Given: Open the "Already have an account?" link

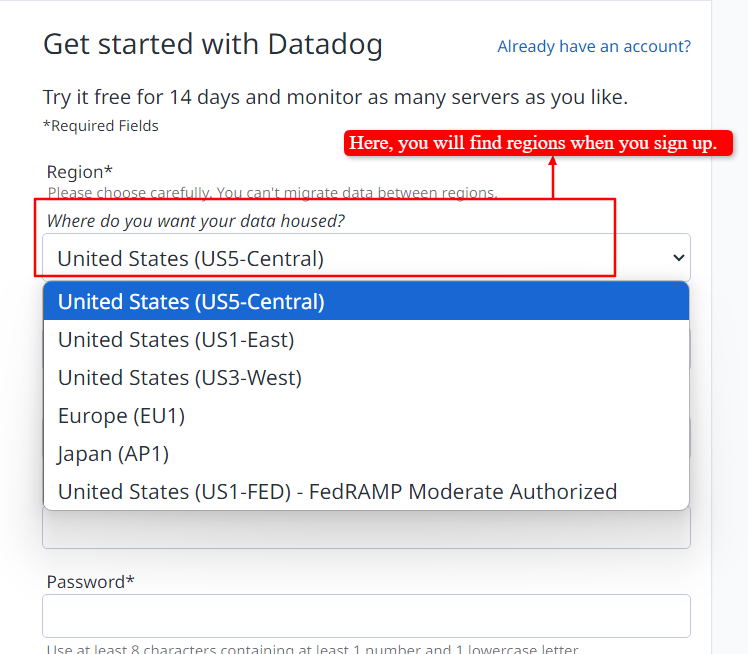Looking at the screenshot, I should [x=594, y=46].
